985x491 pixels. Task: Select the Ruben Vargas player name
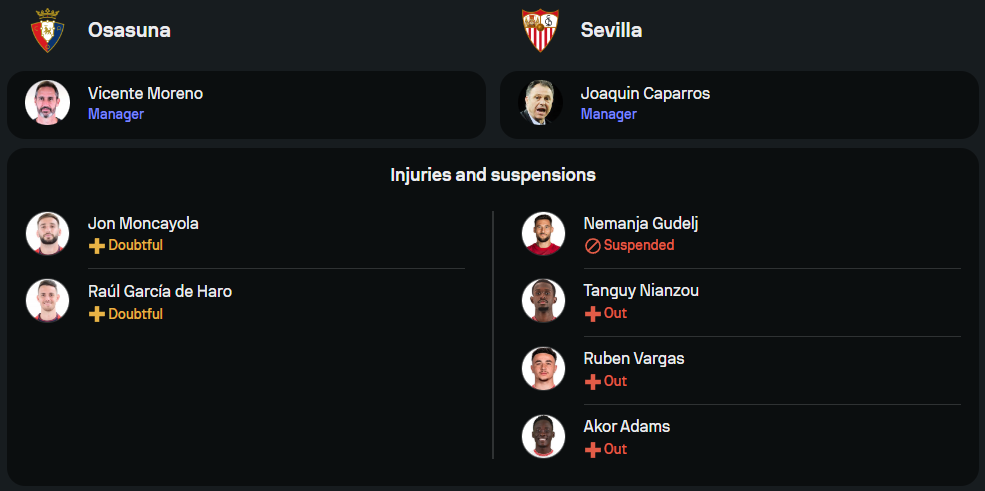634,358
